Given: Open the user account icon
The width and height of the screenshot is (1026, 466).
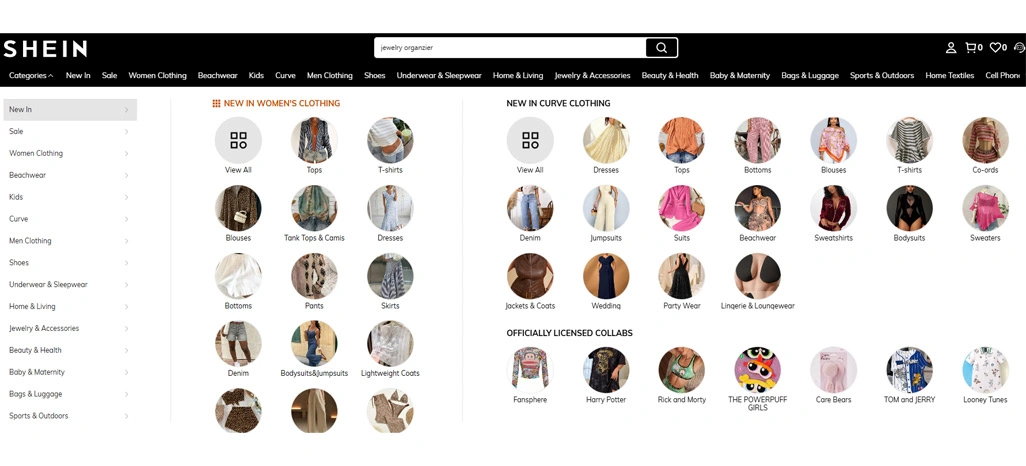Looking at the screenshot, I should coord(951,48).
